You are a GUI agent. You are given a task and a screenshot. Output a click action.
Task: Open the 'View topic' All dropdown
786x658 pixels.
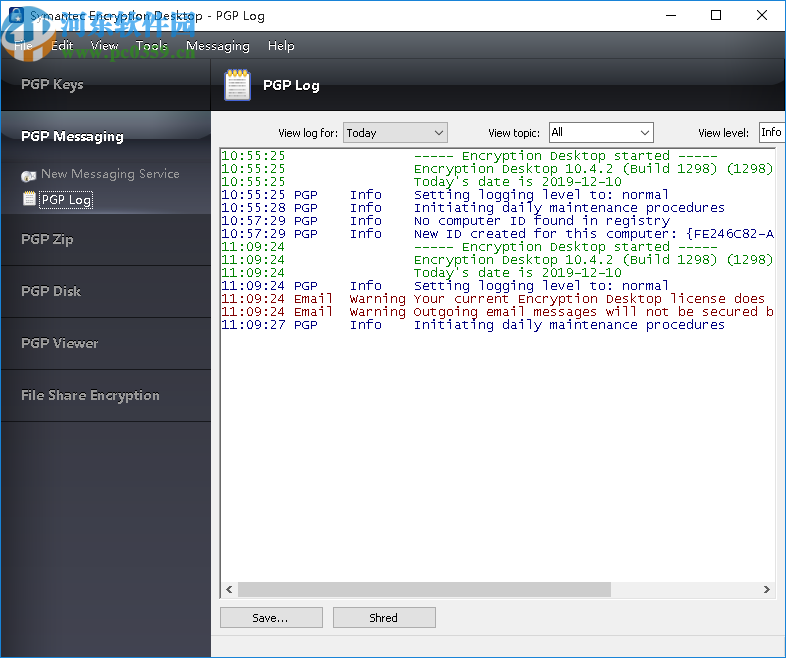[x=601, y=132]
